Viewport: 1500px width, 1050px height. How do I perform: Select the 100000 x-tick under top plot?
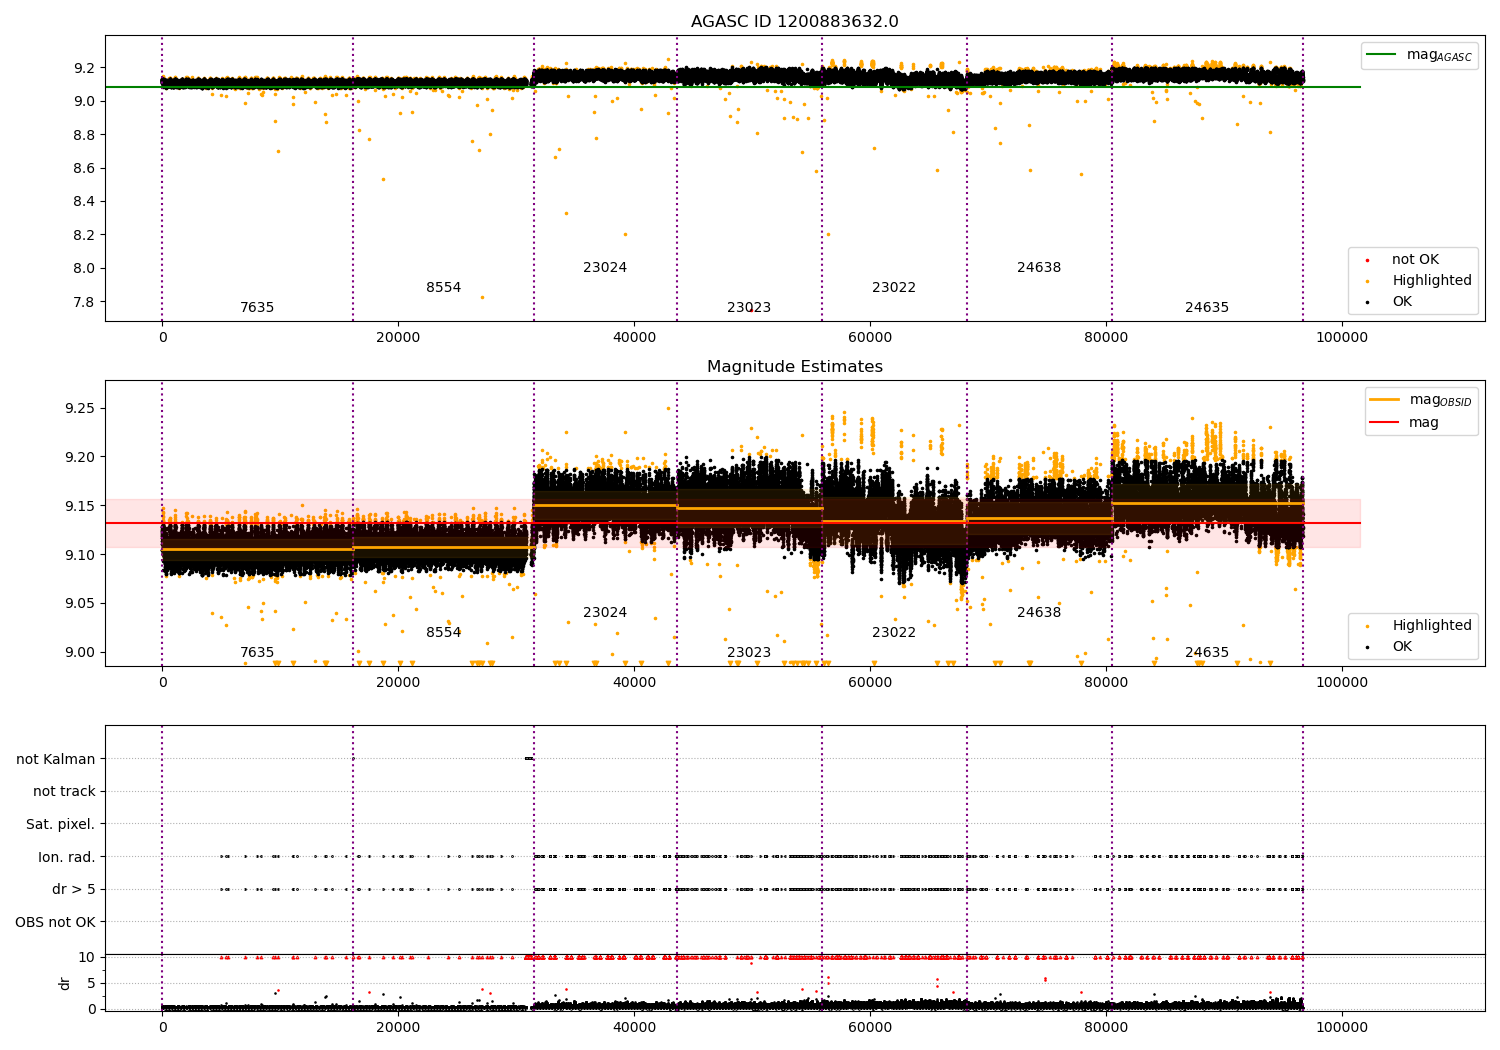pyautogui.click(x=1342, y=338)
